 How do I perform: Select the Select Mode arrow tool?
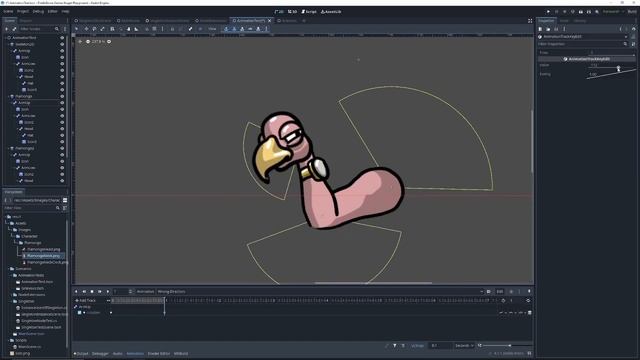(x=76, y=29)
